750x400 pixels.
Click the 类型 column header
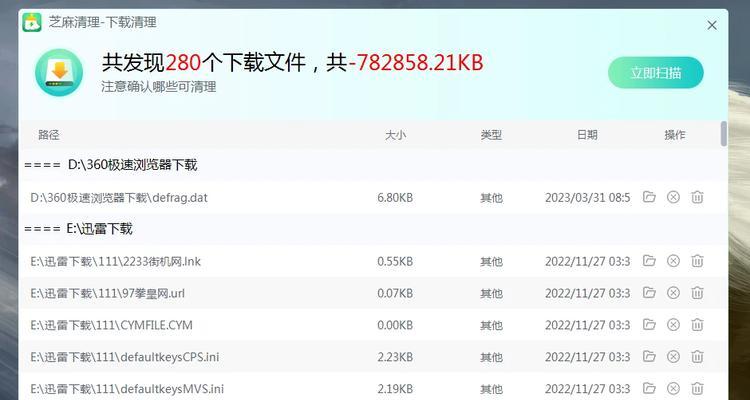tap(491, 135)
